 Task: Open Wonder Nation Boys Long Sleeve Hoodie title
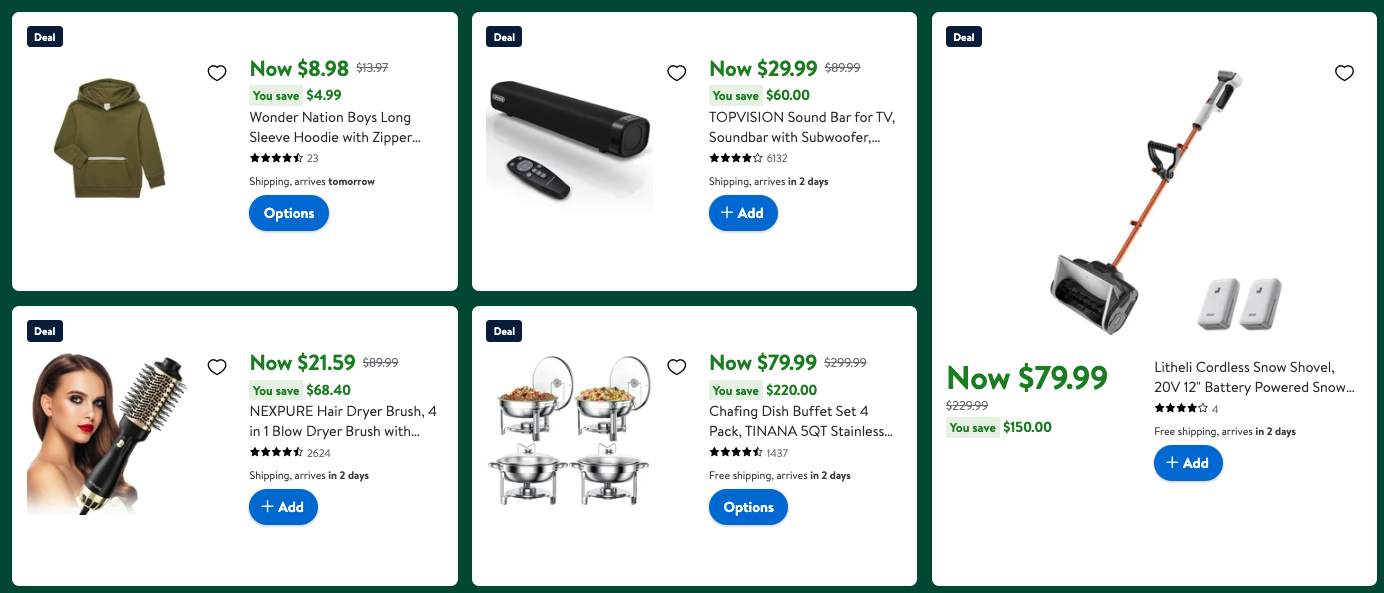click(335, 127)
